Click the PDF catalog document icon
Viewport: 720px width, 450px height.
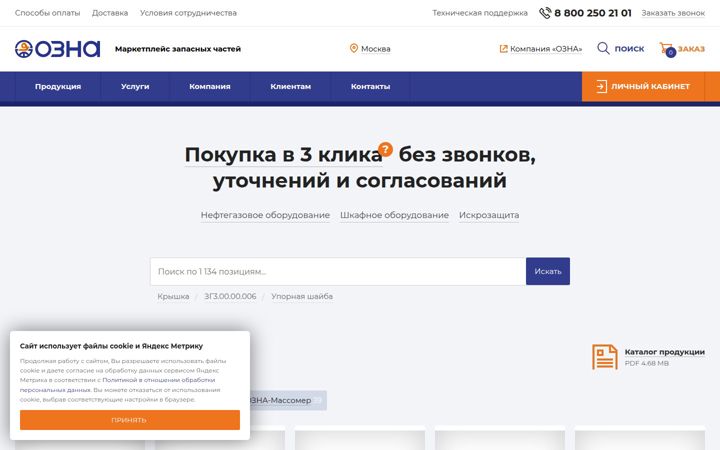click(x=604, y=357)
